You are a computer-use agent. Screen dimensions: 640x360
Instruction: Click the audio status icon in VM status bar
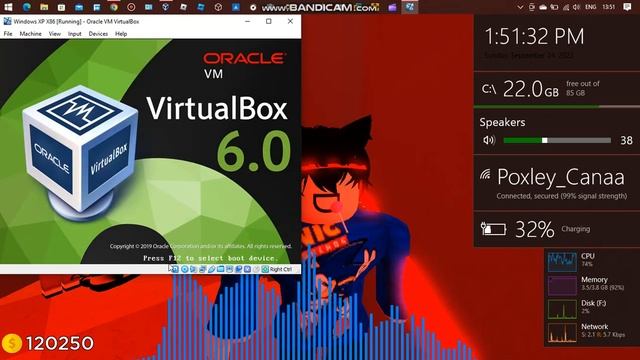tap(193, 269)
